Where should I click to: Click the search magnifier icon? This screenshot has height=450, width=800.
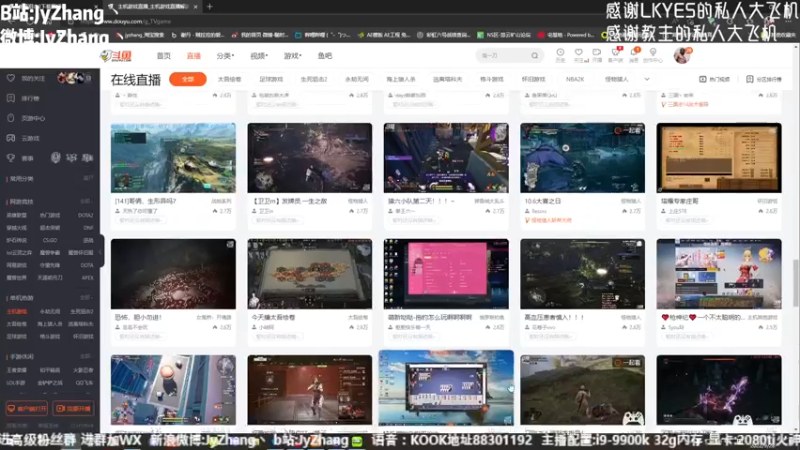tap(534, 55)
